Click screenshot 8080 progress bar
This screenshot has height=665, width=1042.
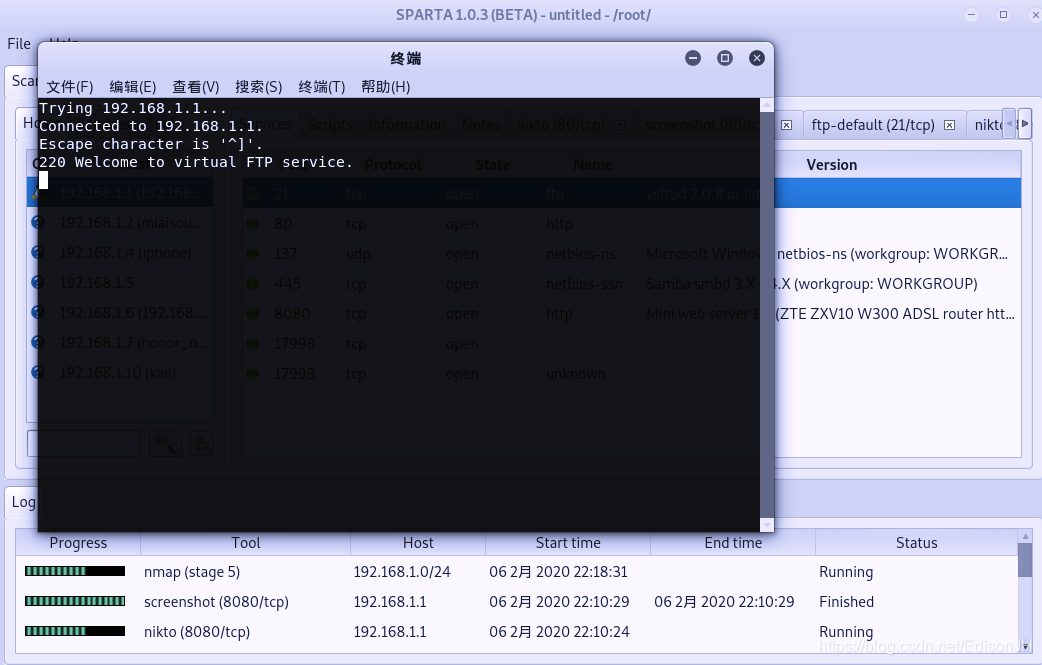[x=75, y=601]
